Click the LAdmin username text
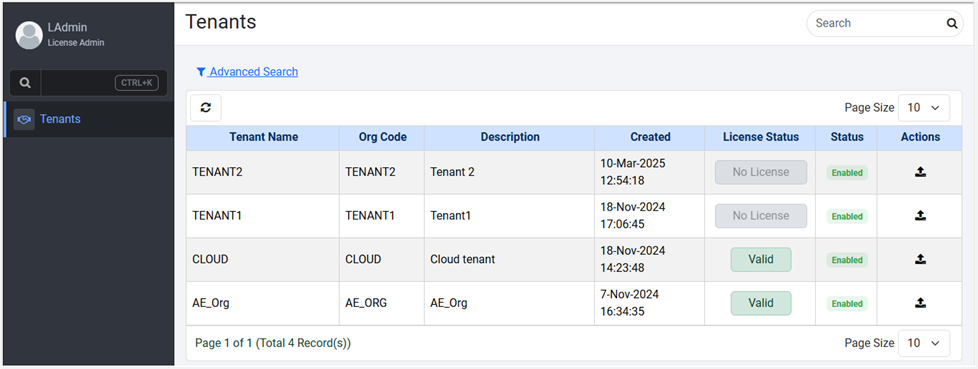The height and width of the screenshot is (369, 978). [x=67, y=27]
